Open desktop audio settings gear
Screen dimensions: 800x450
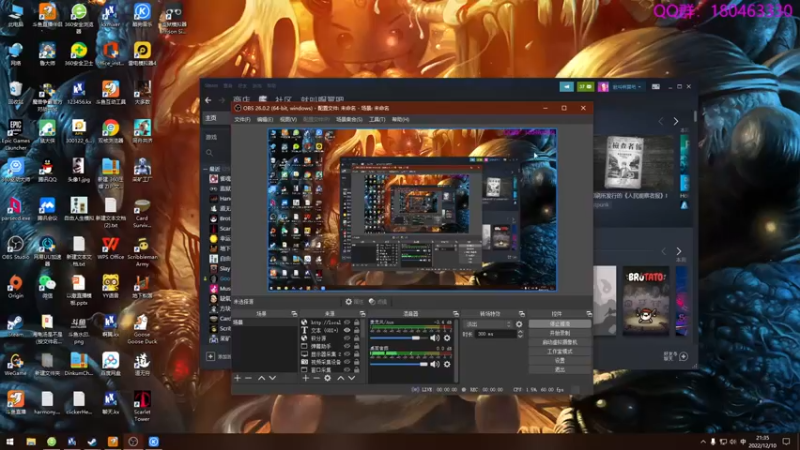point(447,364)
